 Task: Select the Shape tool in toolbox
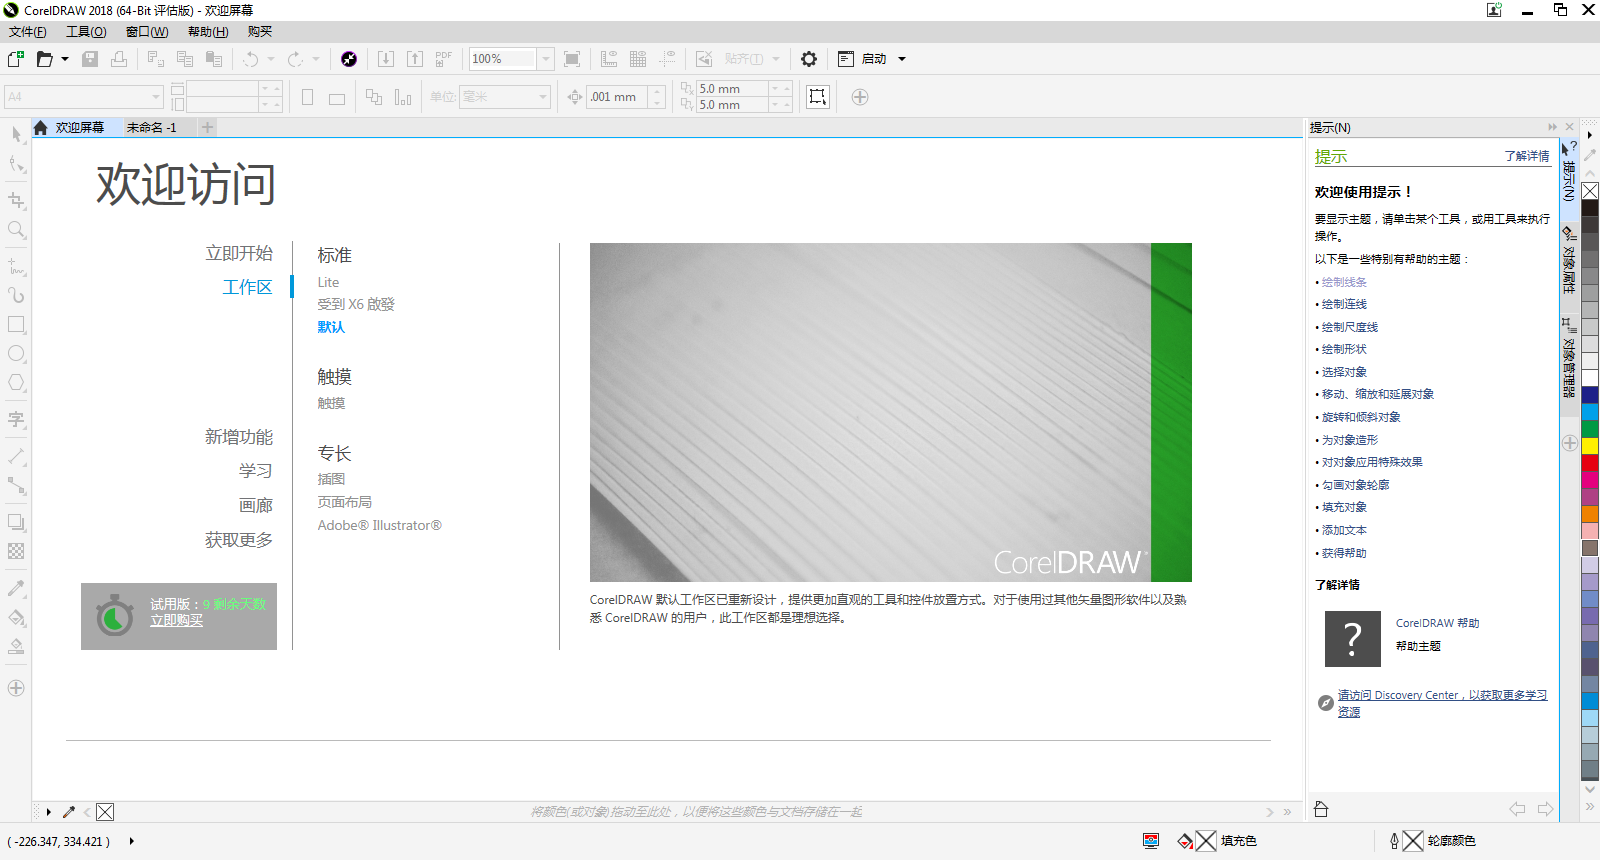(16, 164)
